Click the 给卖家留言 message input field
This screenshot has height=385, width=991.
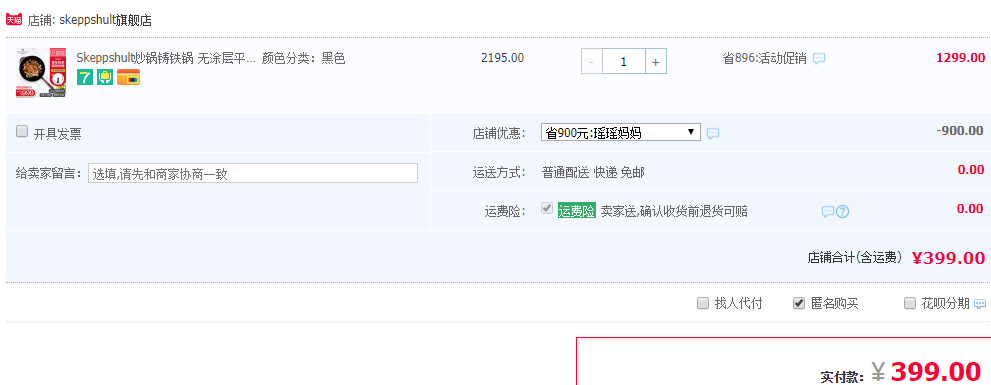(253, 173)
